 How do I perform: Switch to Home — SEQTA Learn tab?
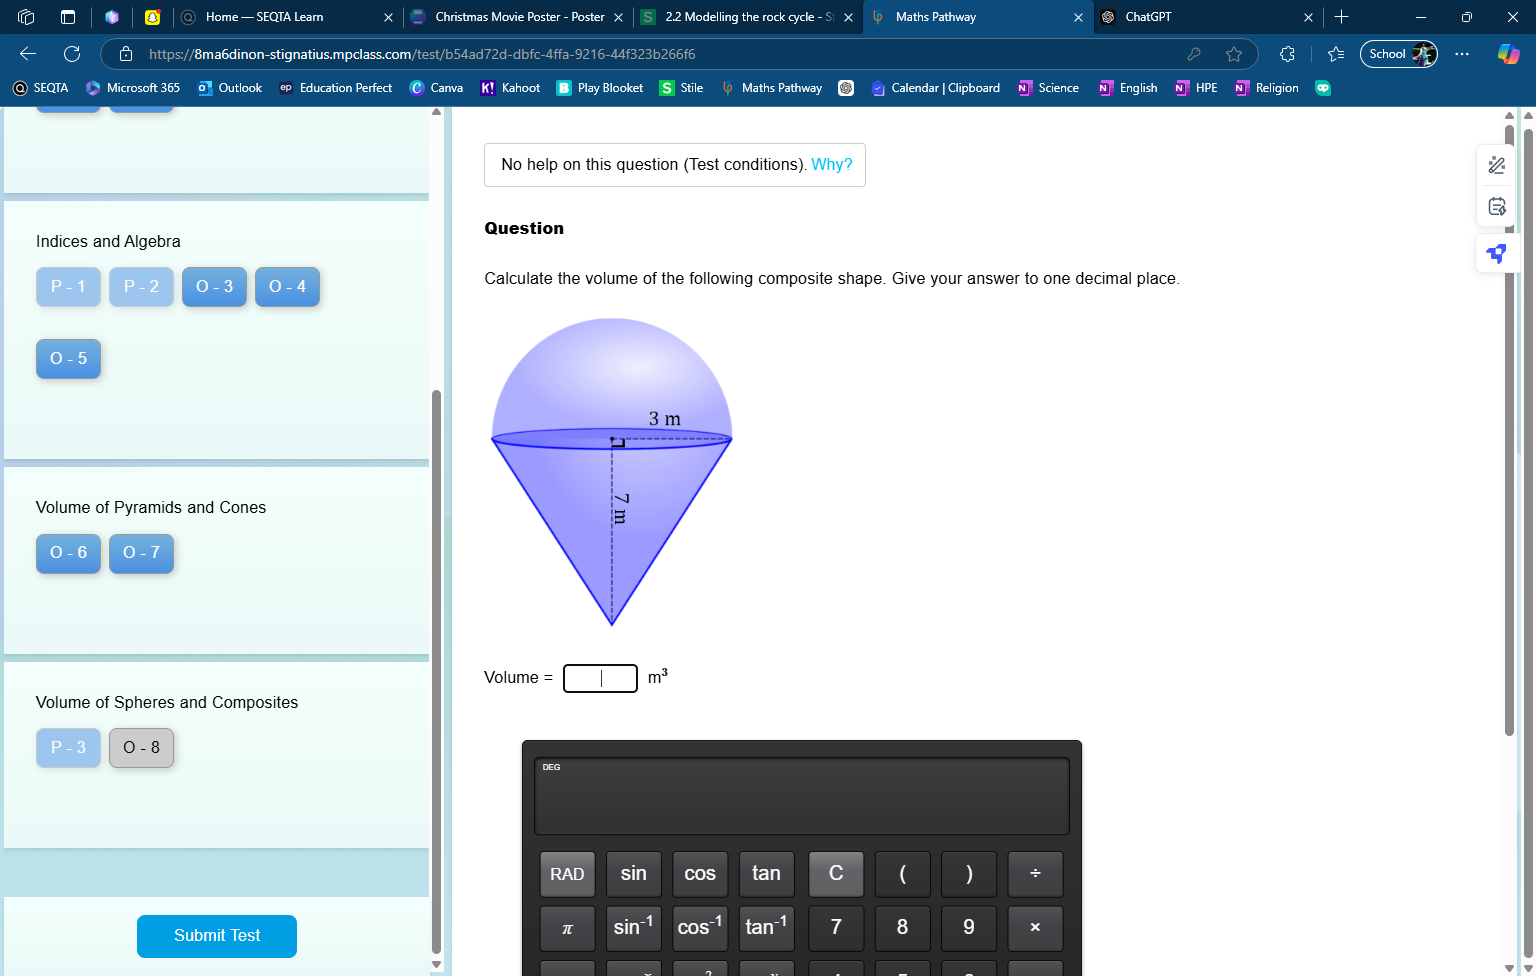(287, 17)
